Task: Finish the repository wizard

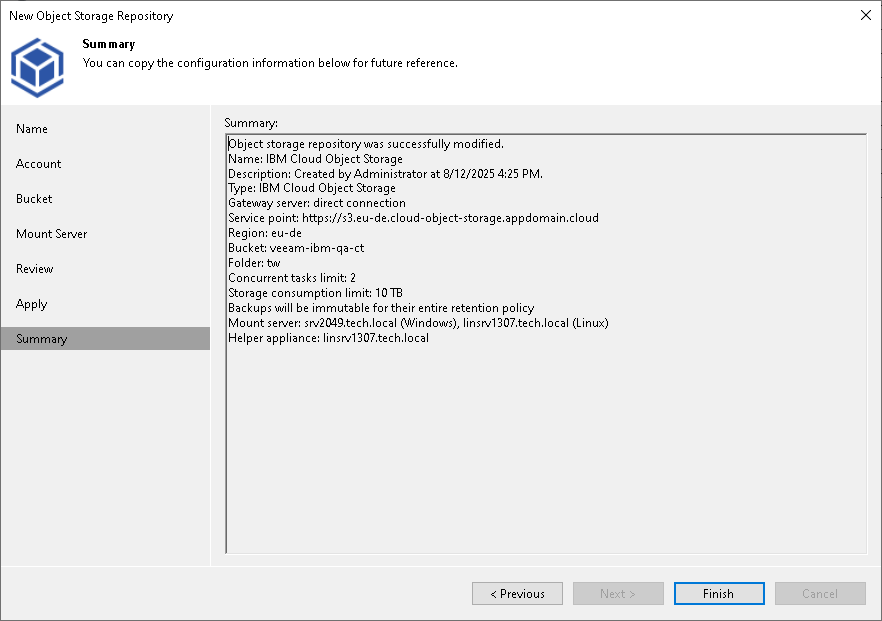Action: pos(719,593)
